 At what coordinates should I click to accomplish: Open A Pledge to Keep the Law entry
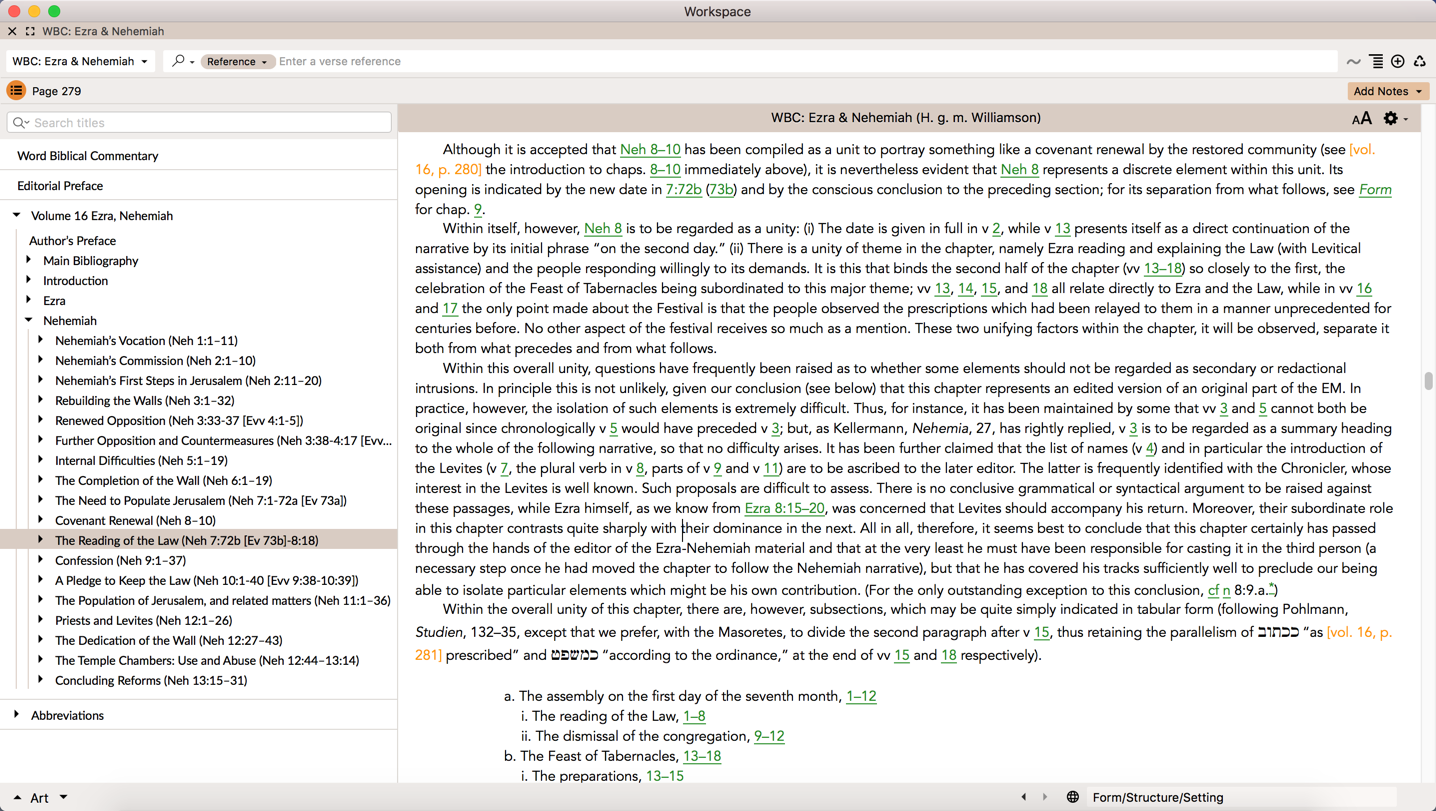tap(206, 580)
